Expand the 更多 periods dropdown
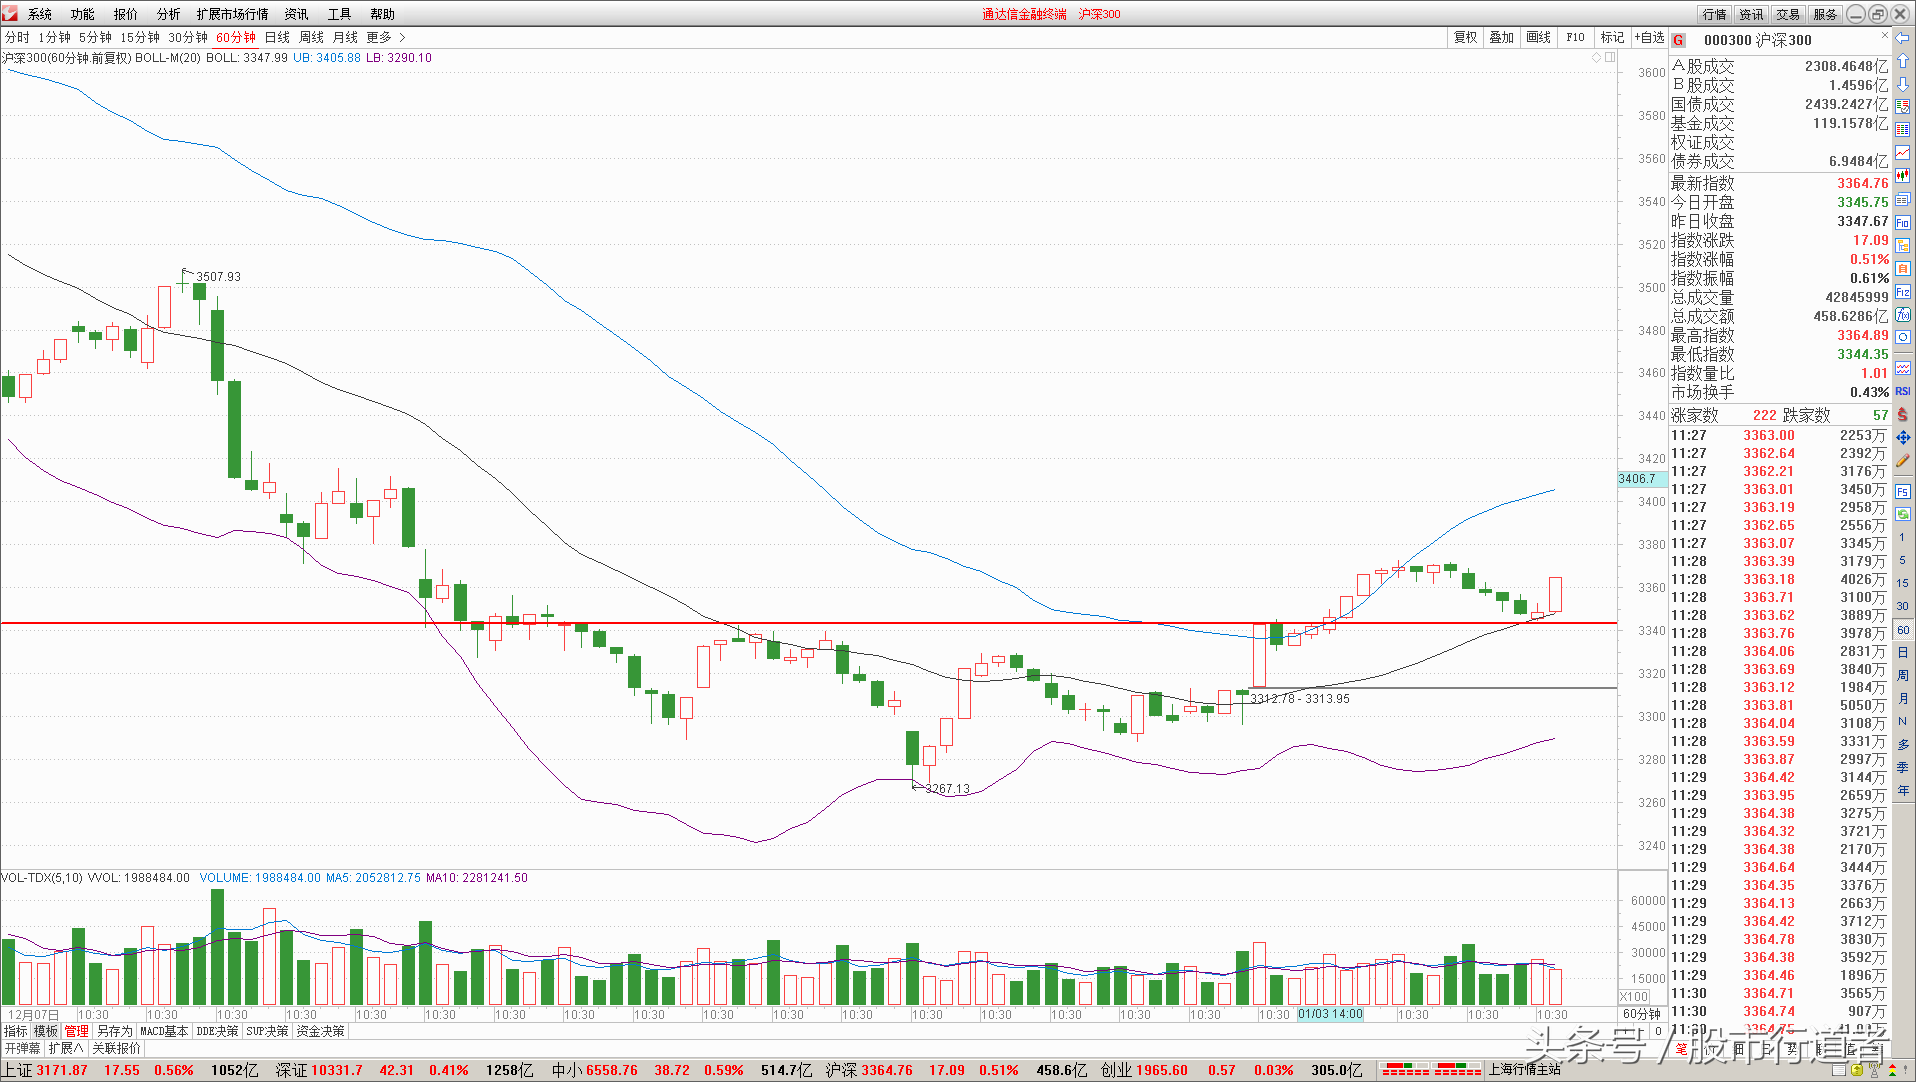The image size is (1916, 1082). 386,37
